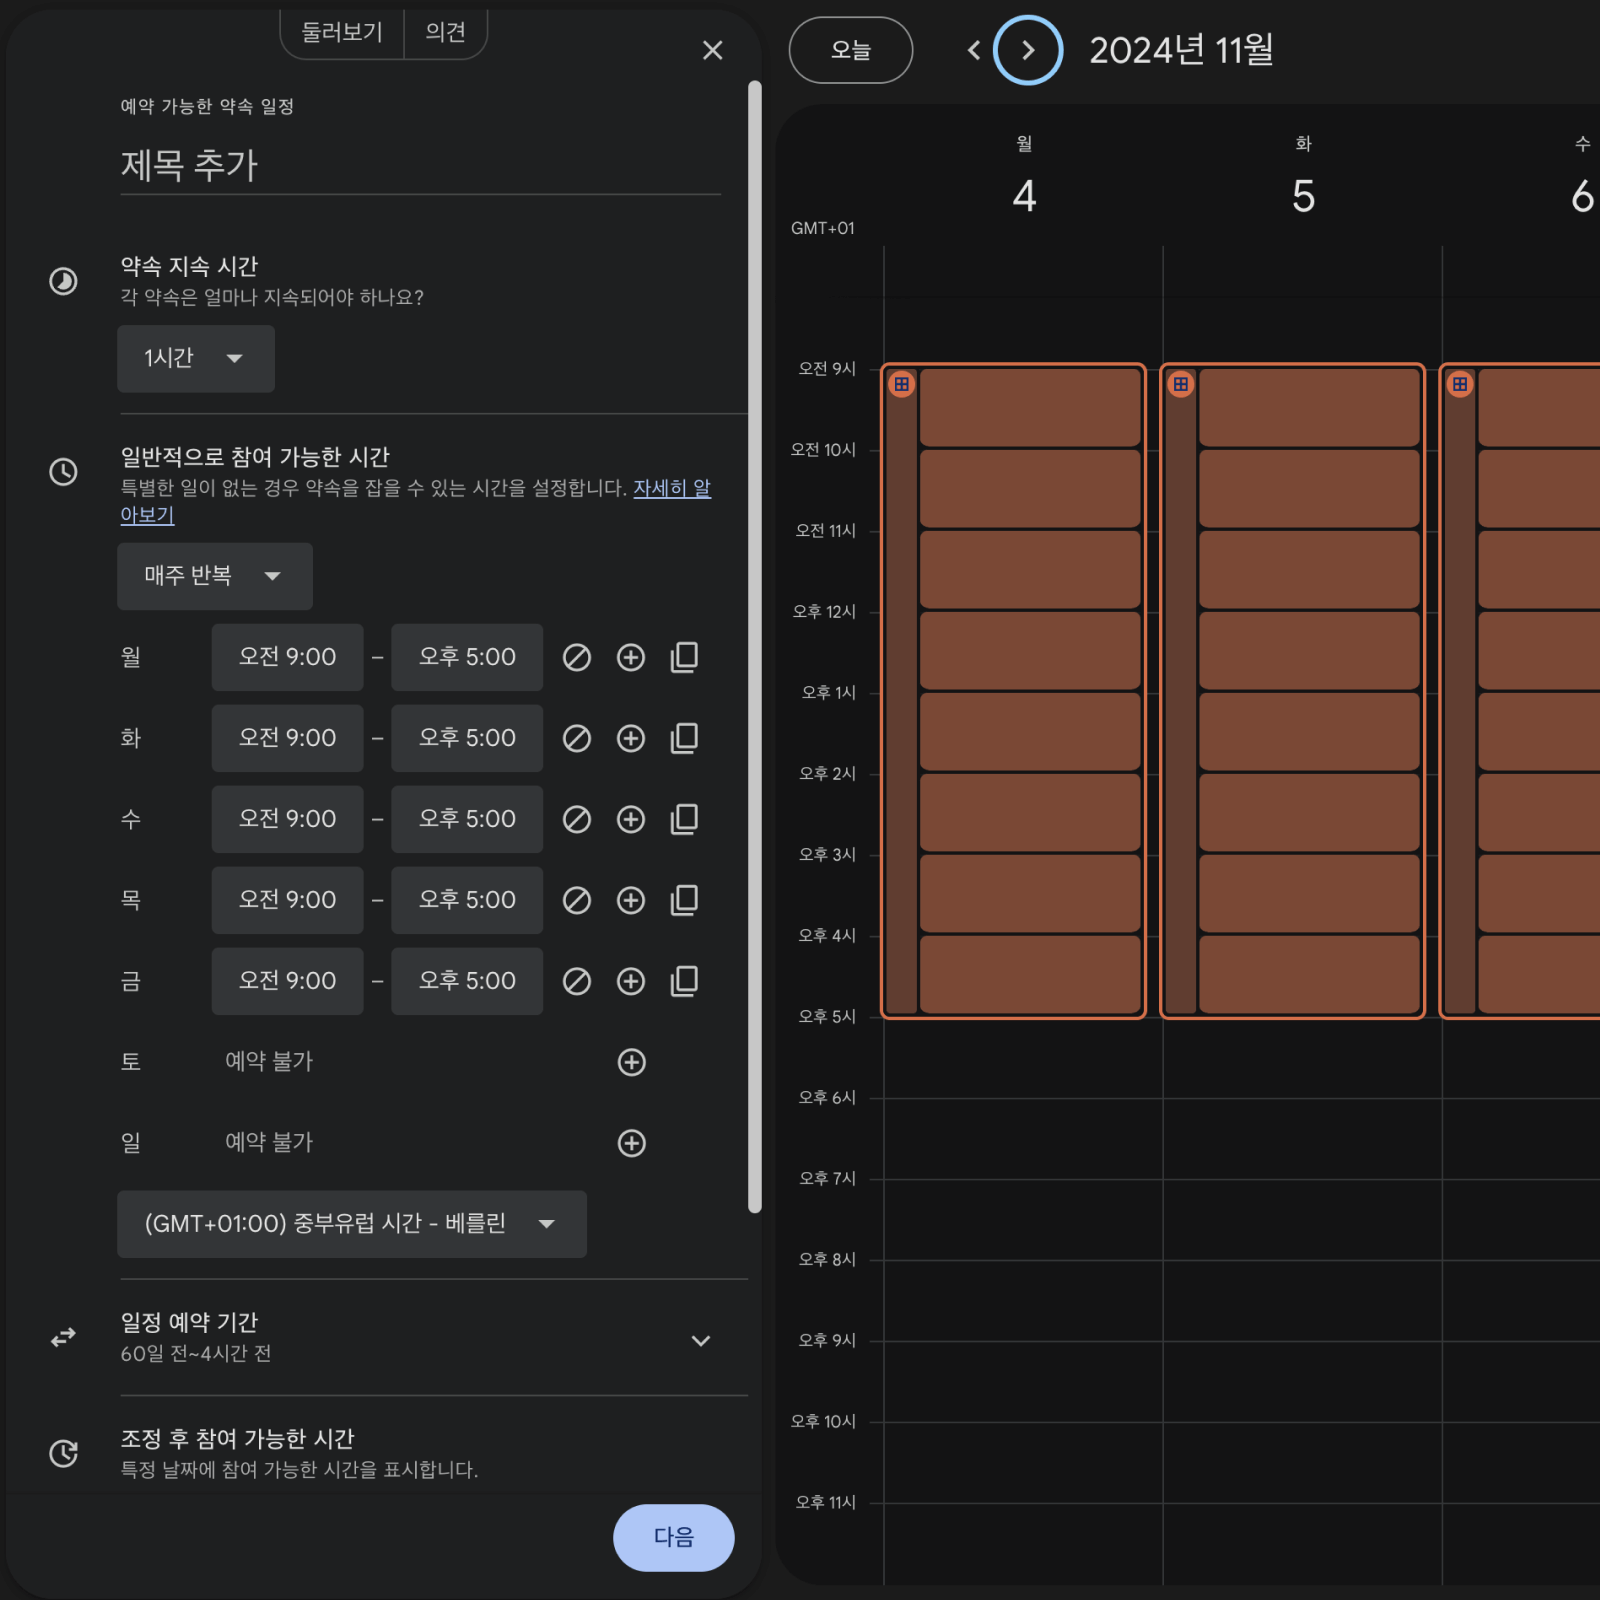Viewport: 1600px width, 1600px height.
Task: Click the 제목 추가 title field
Action: [x=420, y=166]
